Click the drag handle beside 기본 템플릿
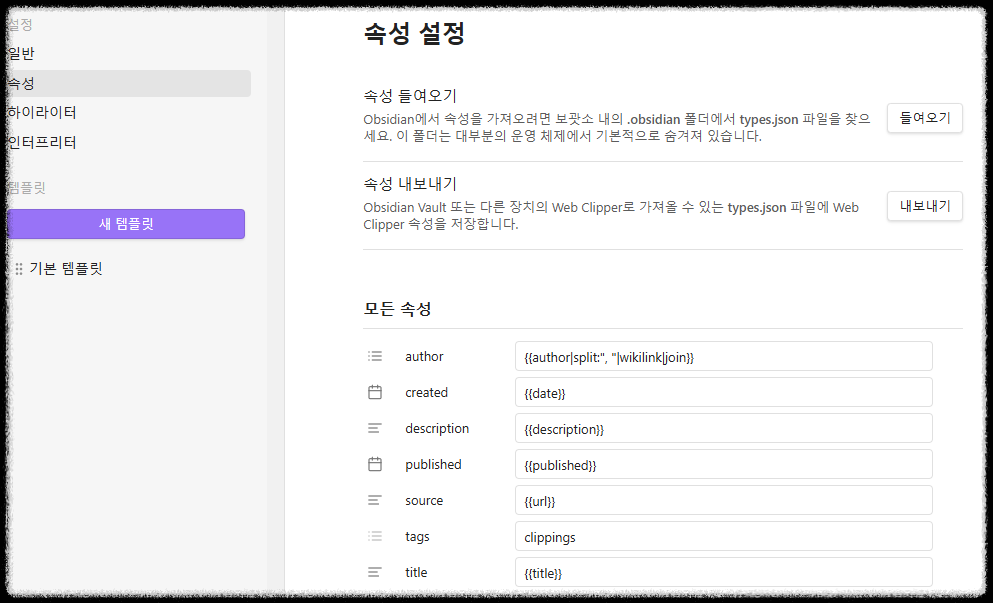 (x=18, y=268)
